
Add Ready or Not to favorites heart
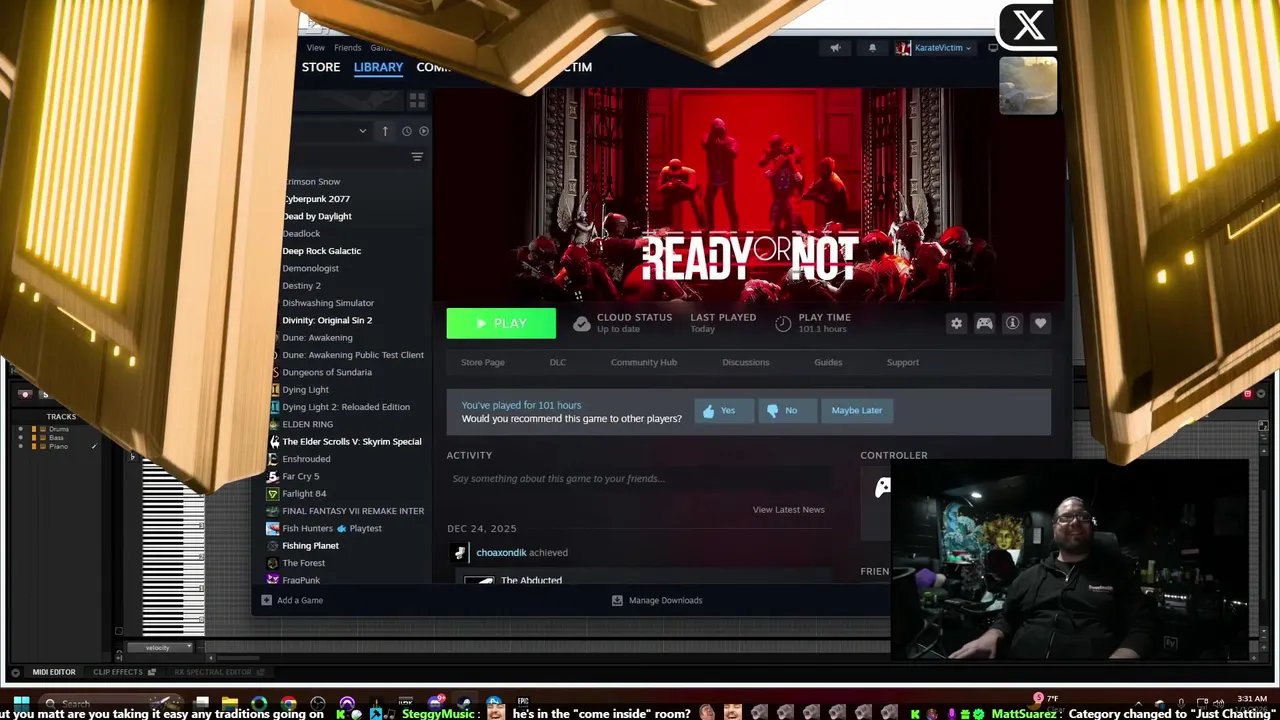(x=1040, y=323)
